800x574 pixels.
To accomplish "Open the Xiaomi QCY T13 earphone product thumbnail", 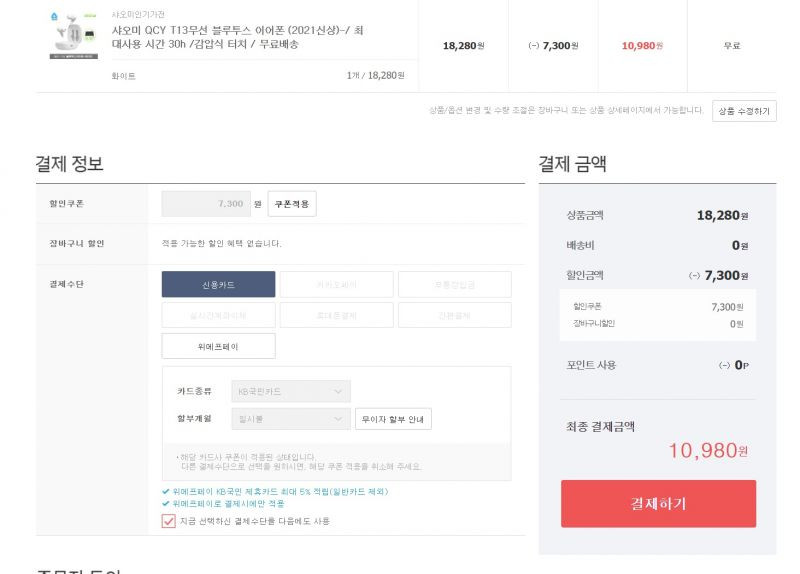I will [73, 35].
